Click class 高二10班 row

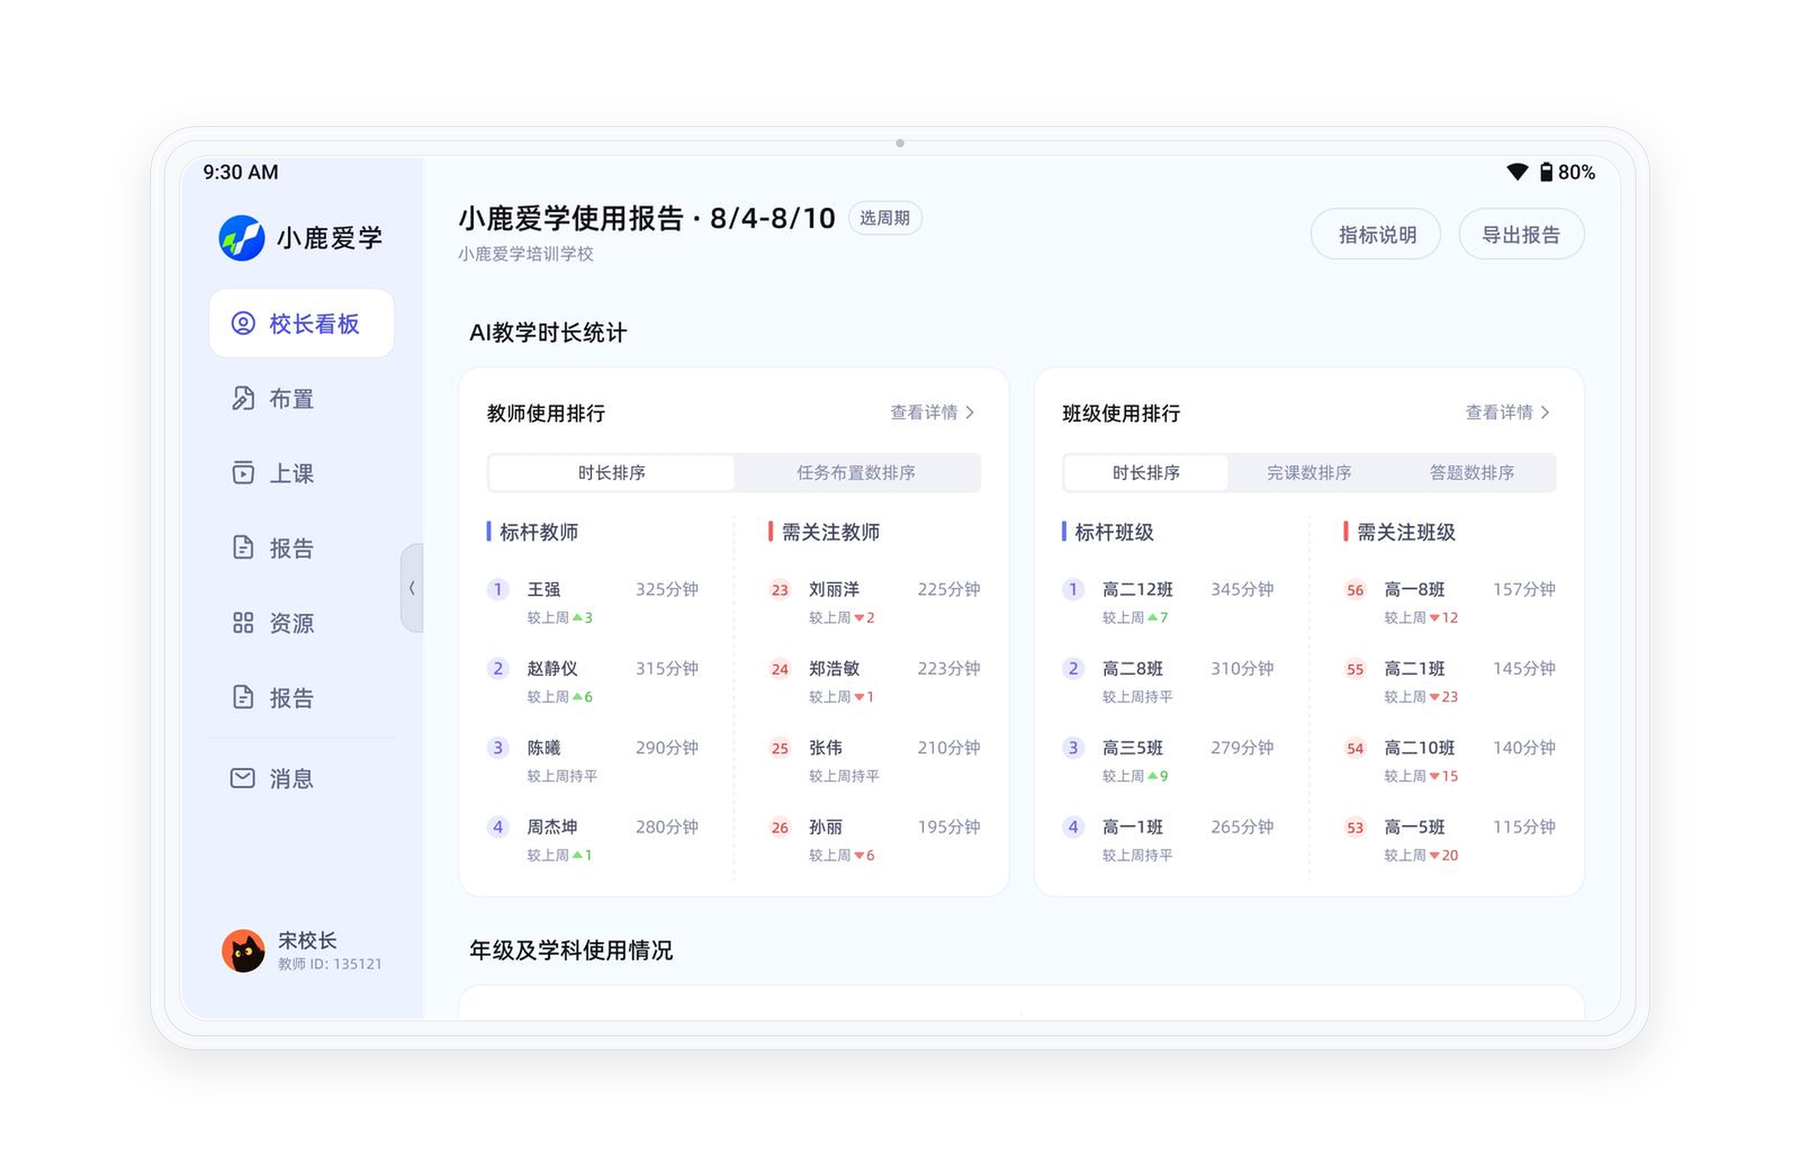(1450, 760)
